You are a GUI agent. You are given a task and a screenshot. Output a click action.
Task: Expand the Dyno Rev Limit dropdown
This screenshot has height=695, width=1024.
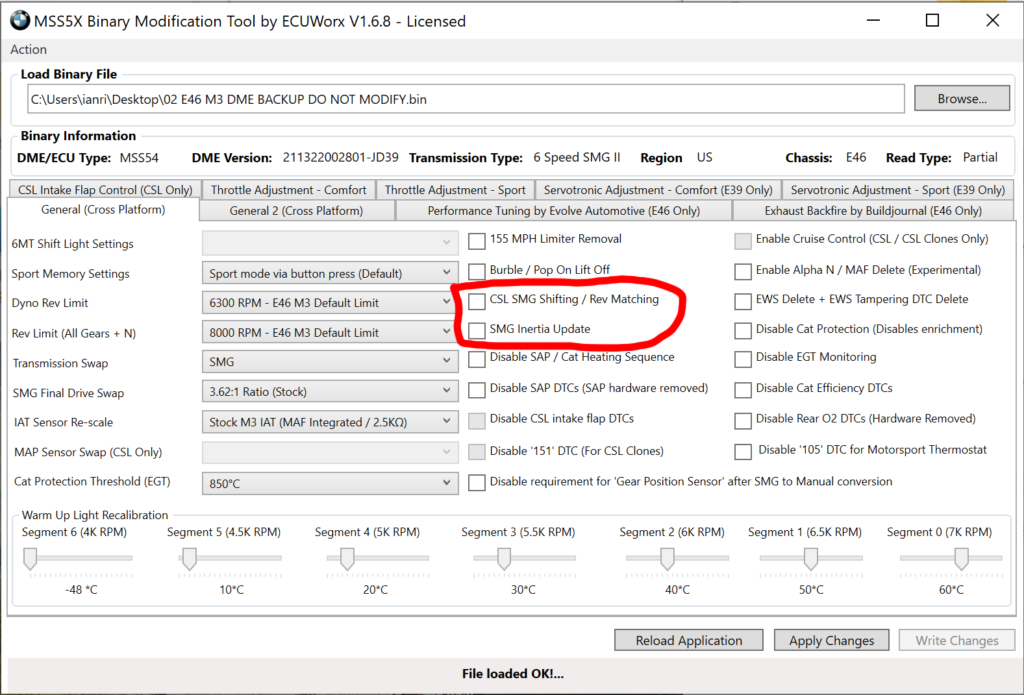coord(330,302)
